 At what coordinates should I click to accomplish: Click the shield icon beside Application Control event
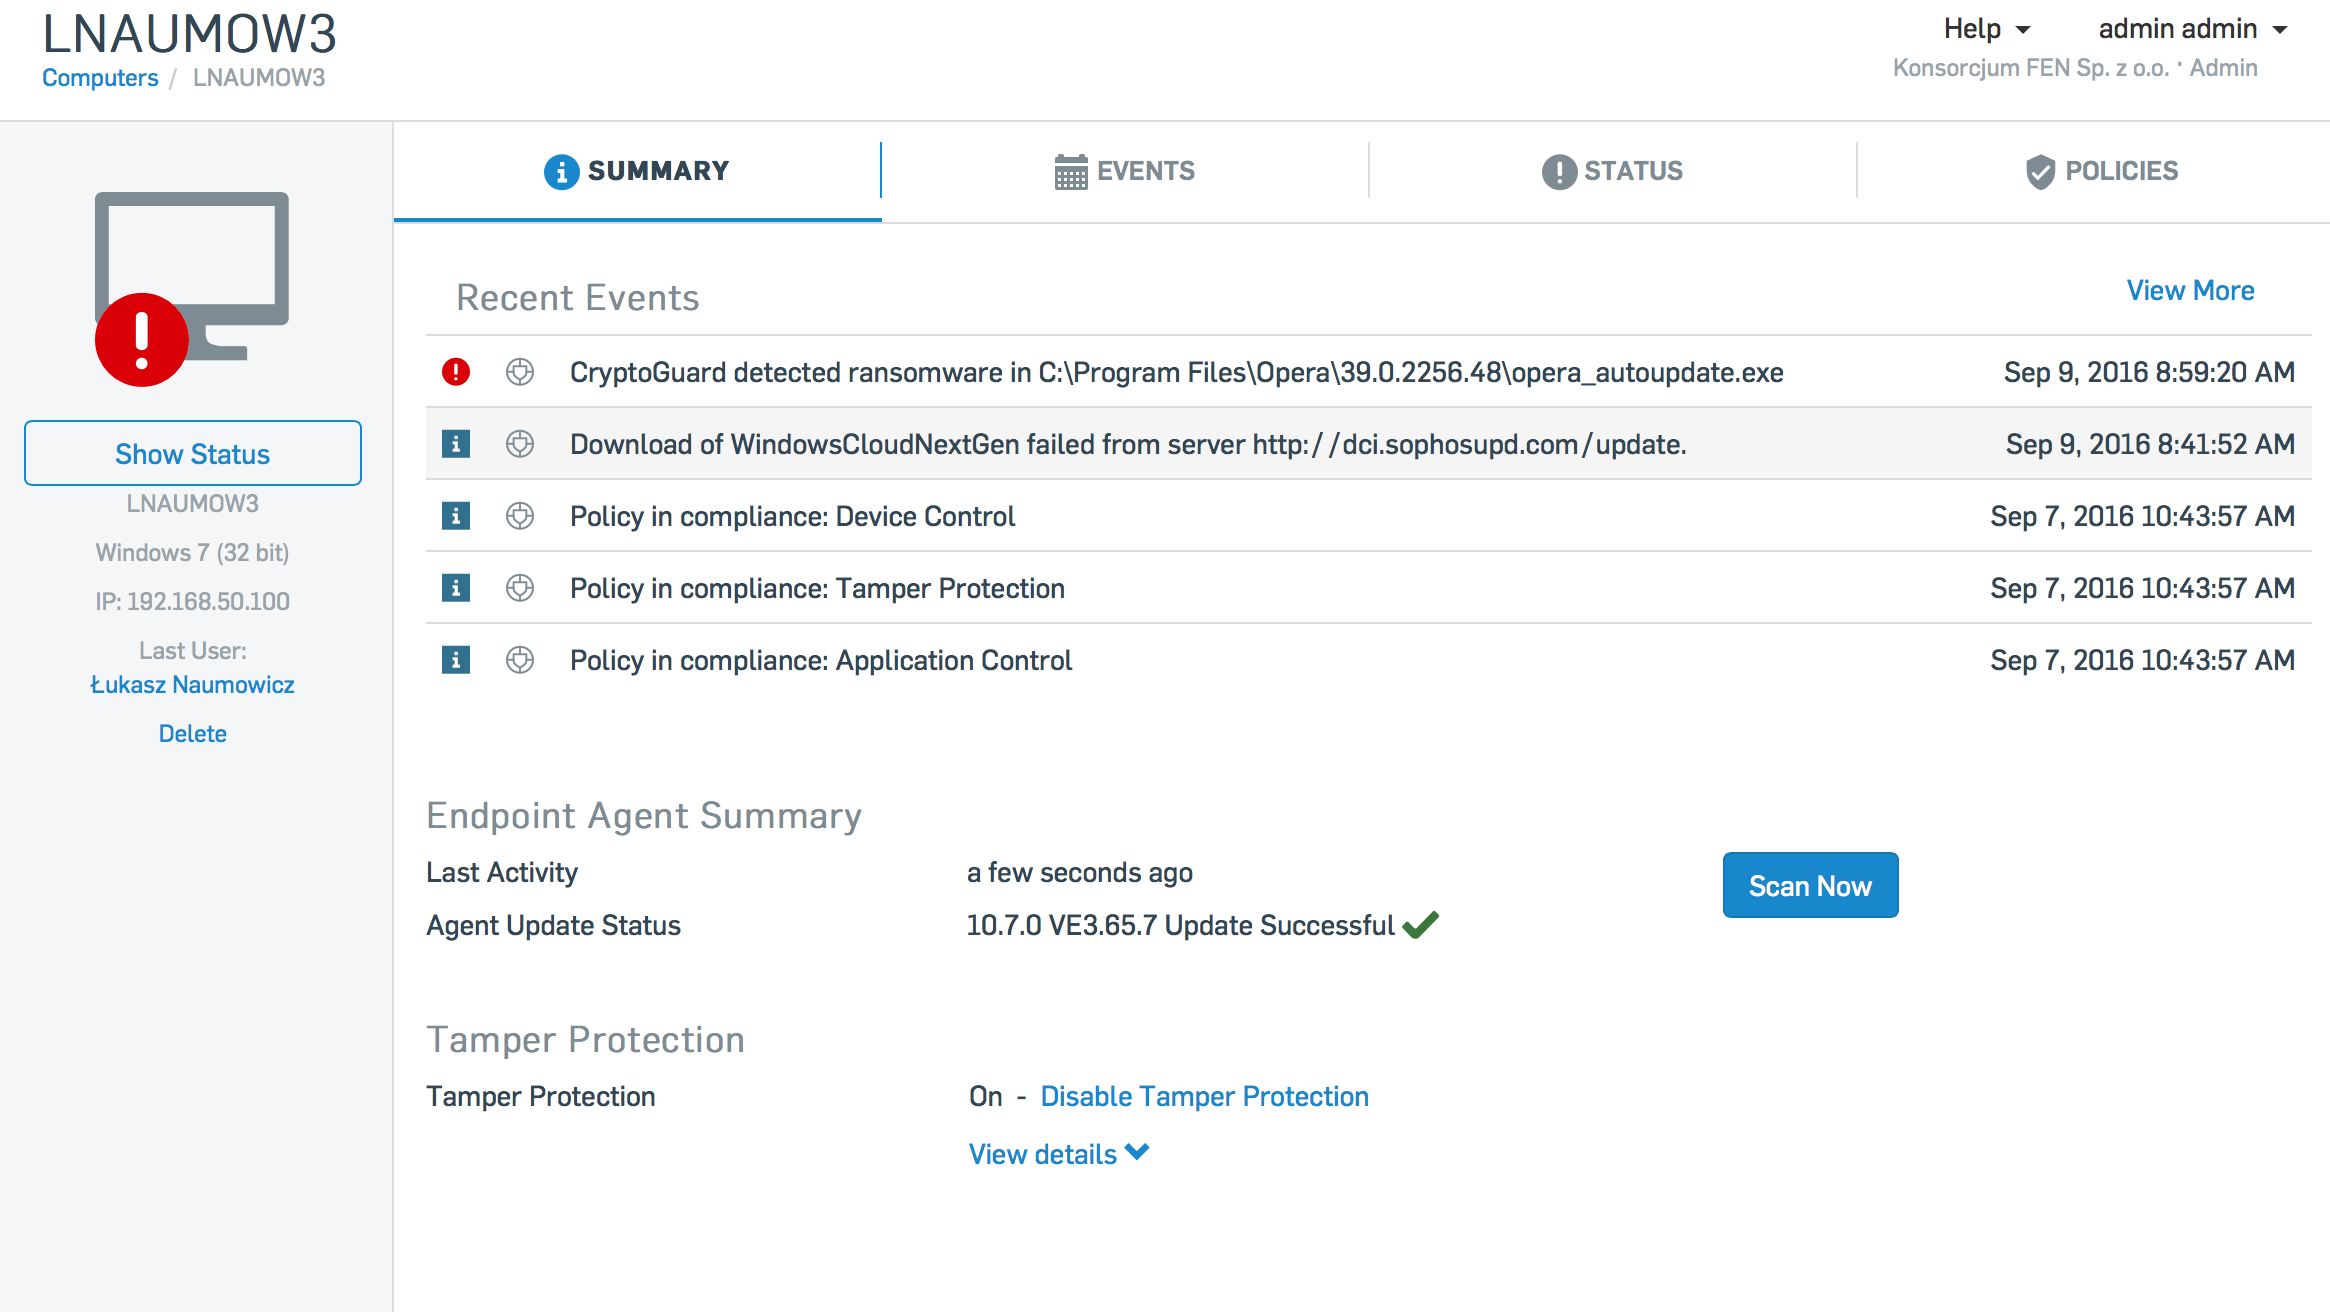pos(520,660)
